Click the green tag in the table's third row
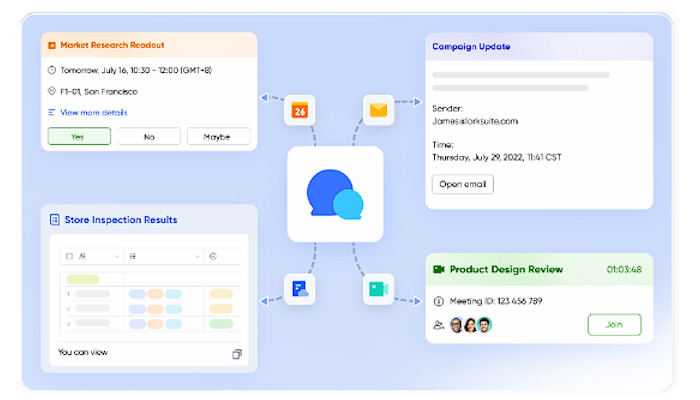The image size is (700, 400). coord(221,325)
